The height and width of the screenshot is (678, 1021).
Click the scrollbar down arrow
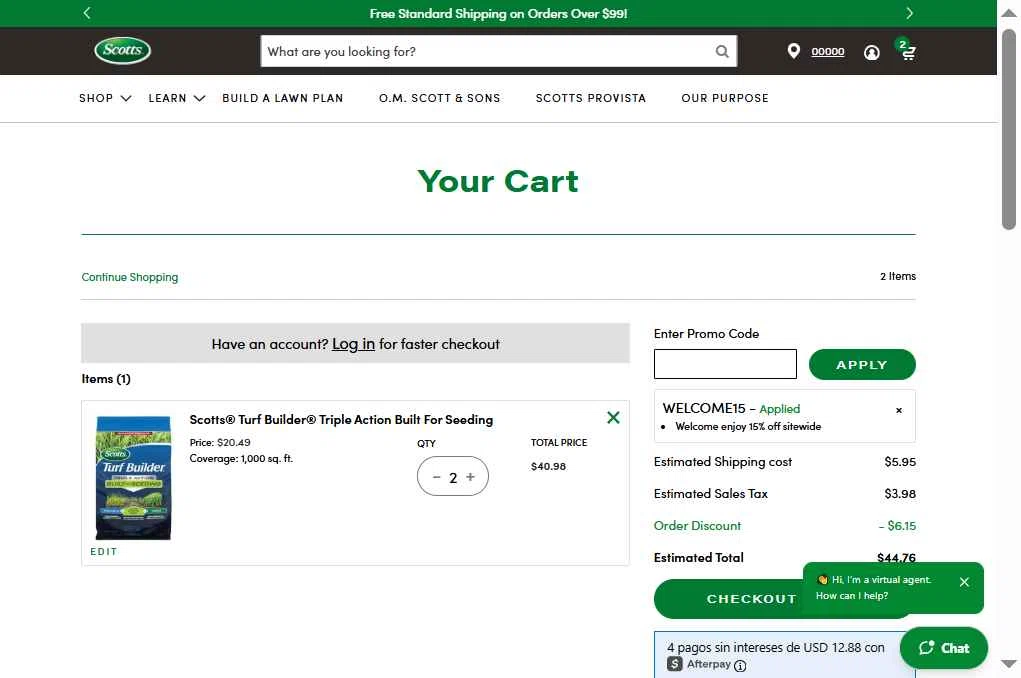(x=1009, y=664)
